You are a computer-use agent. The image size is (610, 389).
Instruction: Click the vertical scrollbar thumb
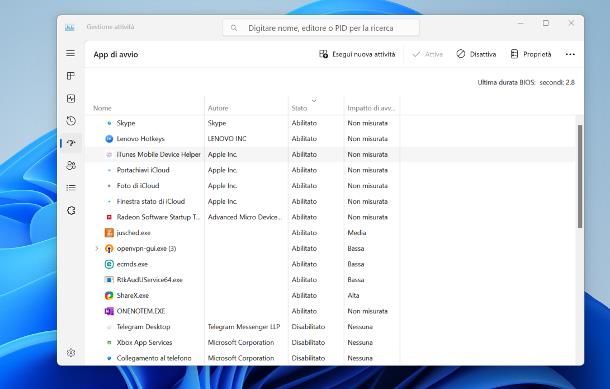click(x=580, y=176)
